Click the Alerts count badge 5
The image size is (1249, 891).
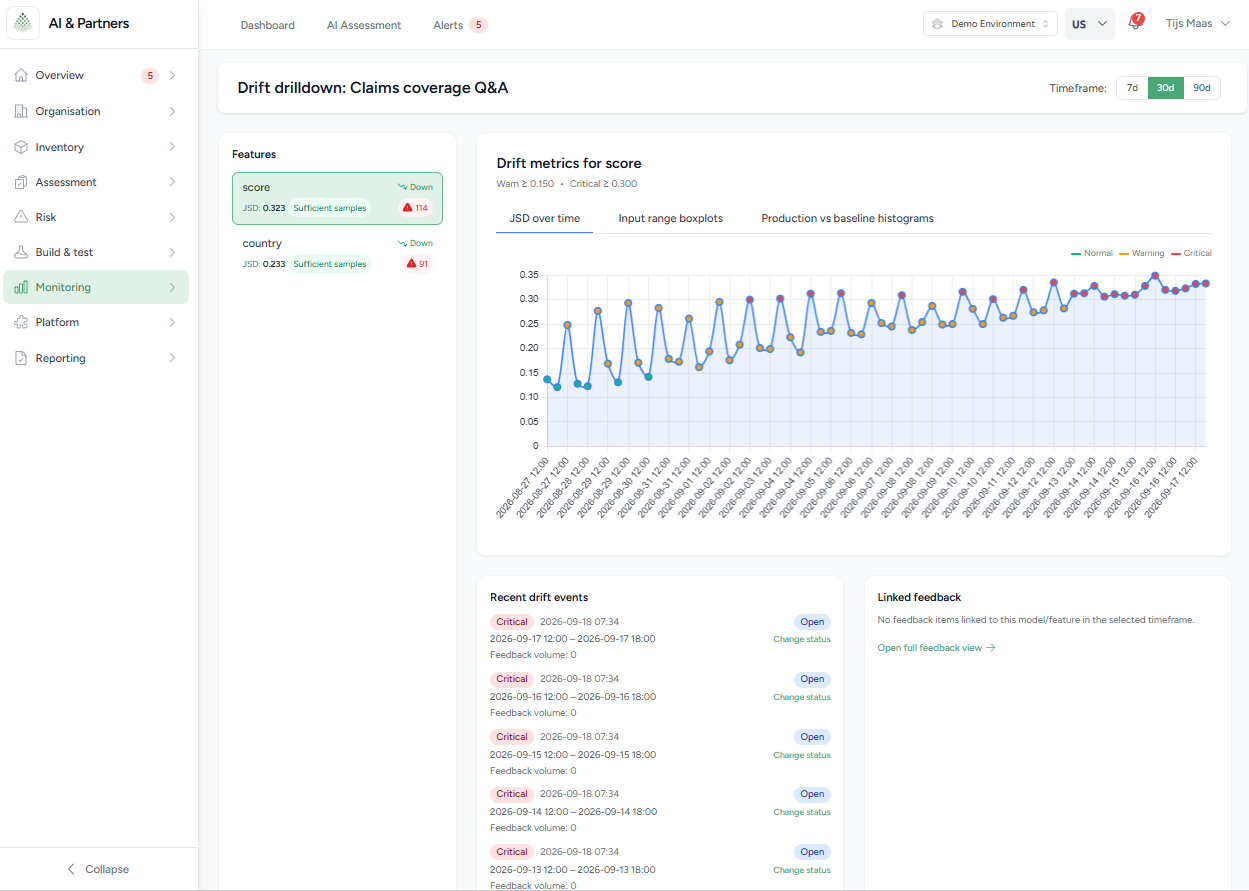[x=478, y=25]
